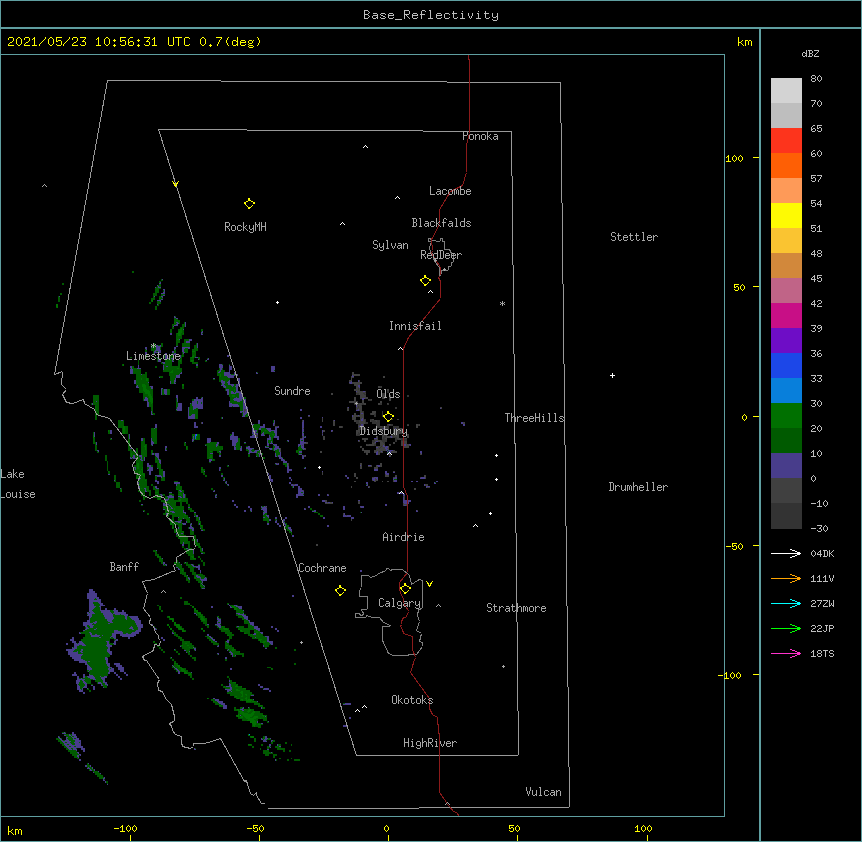Click the 22JP legend label
Screen dimensions: 862x842
822,628
